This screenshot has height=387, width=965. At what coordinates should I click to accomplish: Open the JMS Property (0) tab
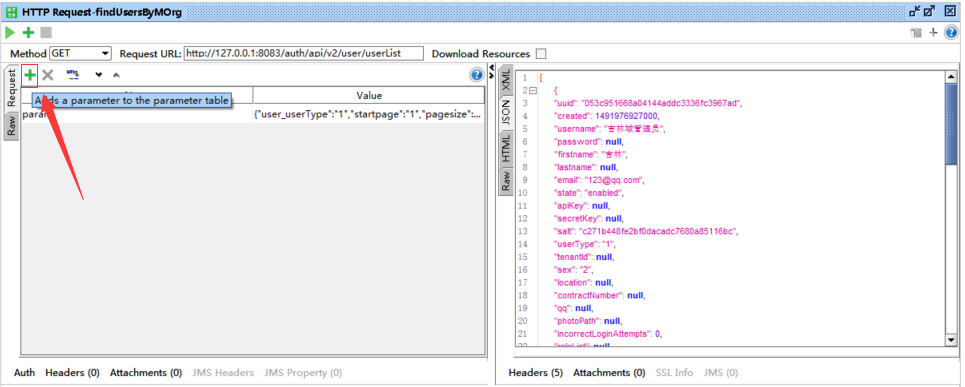pyautogui.click(x=303, y=372)
